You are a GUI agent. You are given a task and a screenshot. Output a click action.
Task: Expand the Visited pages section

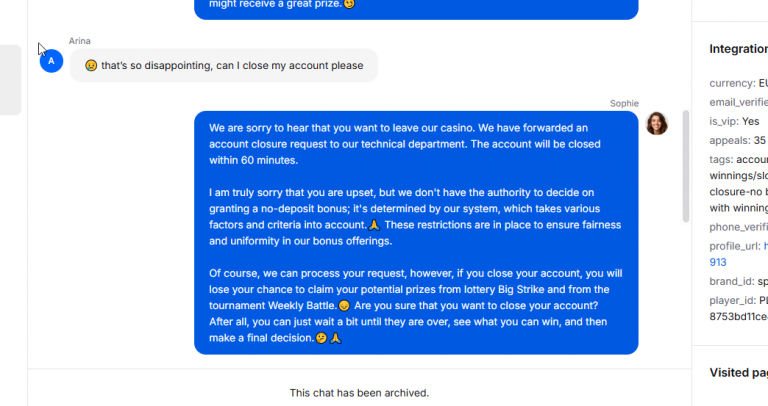[x=739, y=373]
